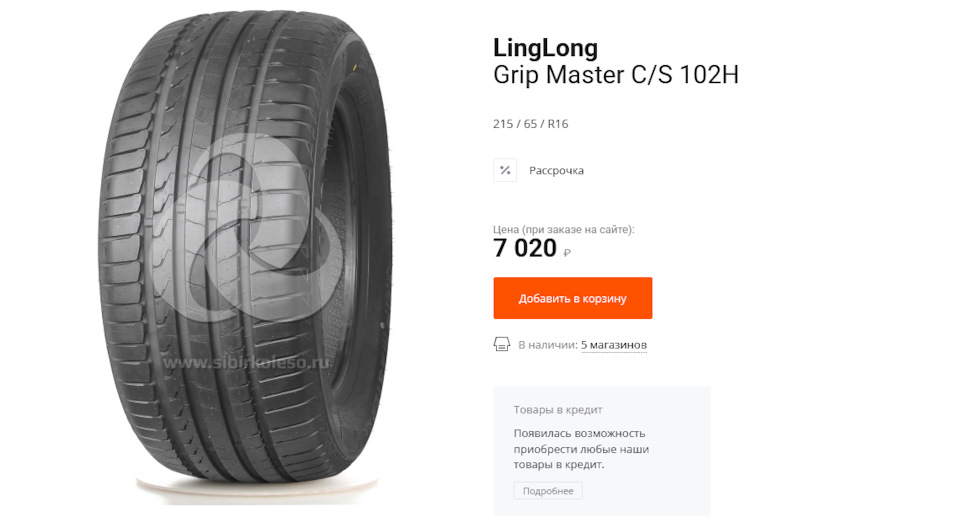Click the percent installment icon
Image resolution: width=960 pixels, height=528 pixels.
pyautogui.click(x=505, y=170)
